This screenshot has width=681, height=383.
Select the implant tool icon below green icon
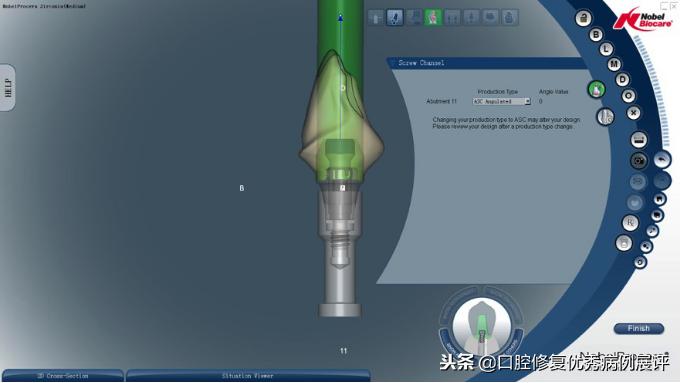tap(605, 117)
